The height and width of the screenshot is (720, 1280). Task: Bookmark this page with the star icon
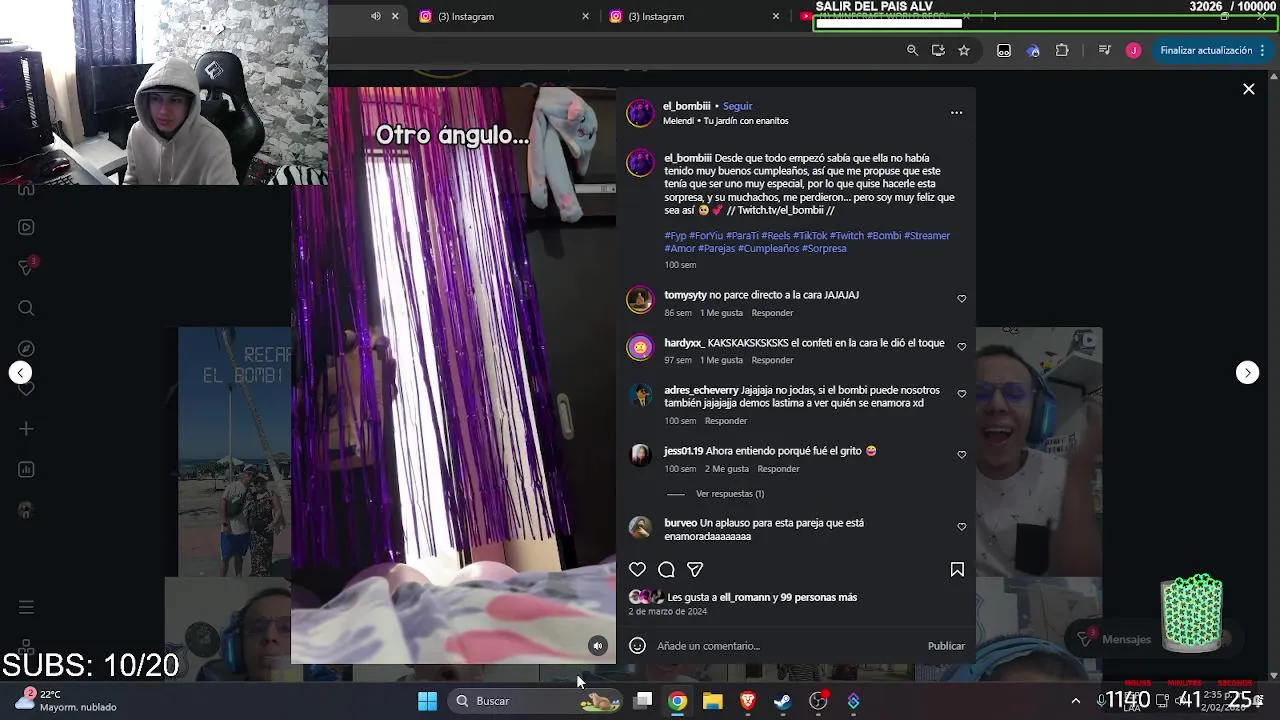(964, 50)
